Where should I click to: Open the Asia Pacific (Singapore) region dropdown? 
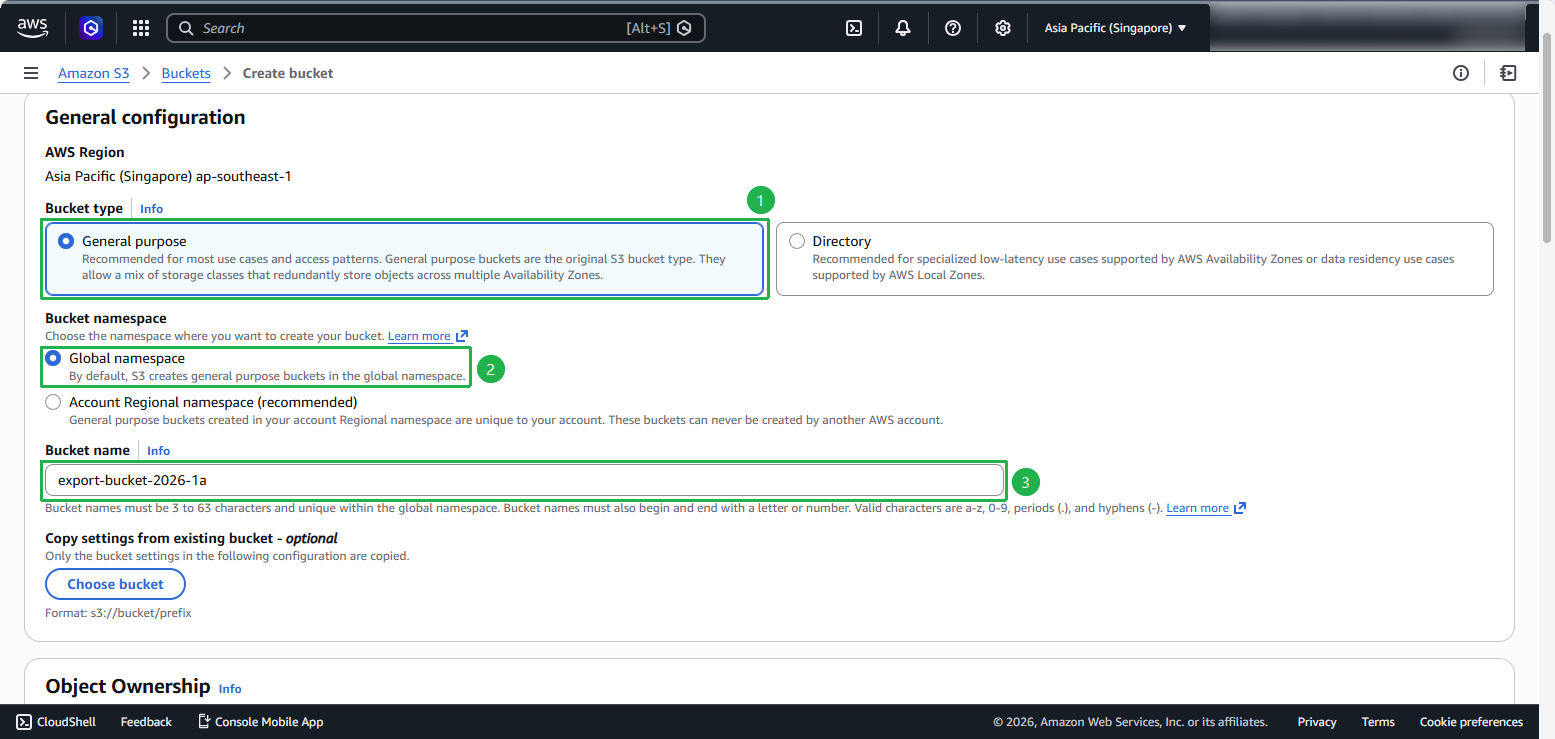pos(1115,28)
